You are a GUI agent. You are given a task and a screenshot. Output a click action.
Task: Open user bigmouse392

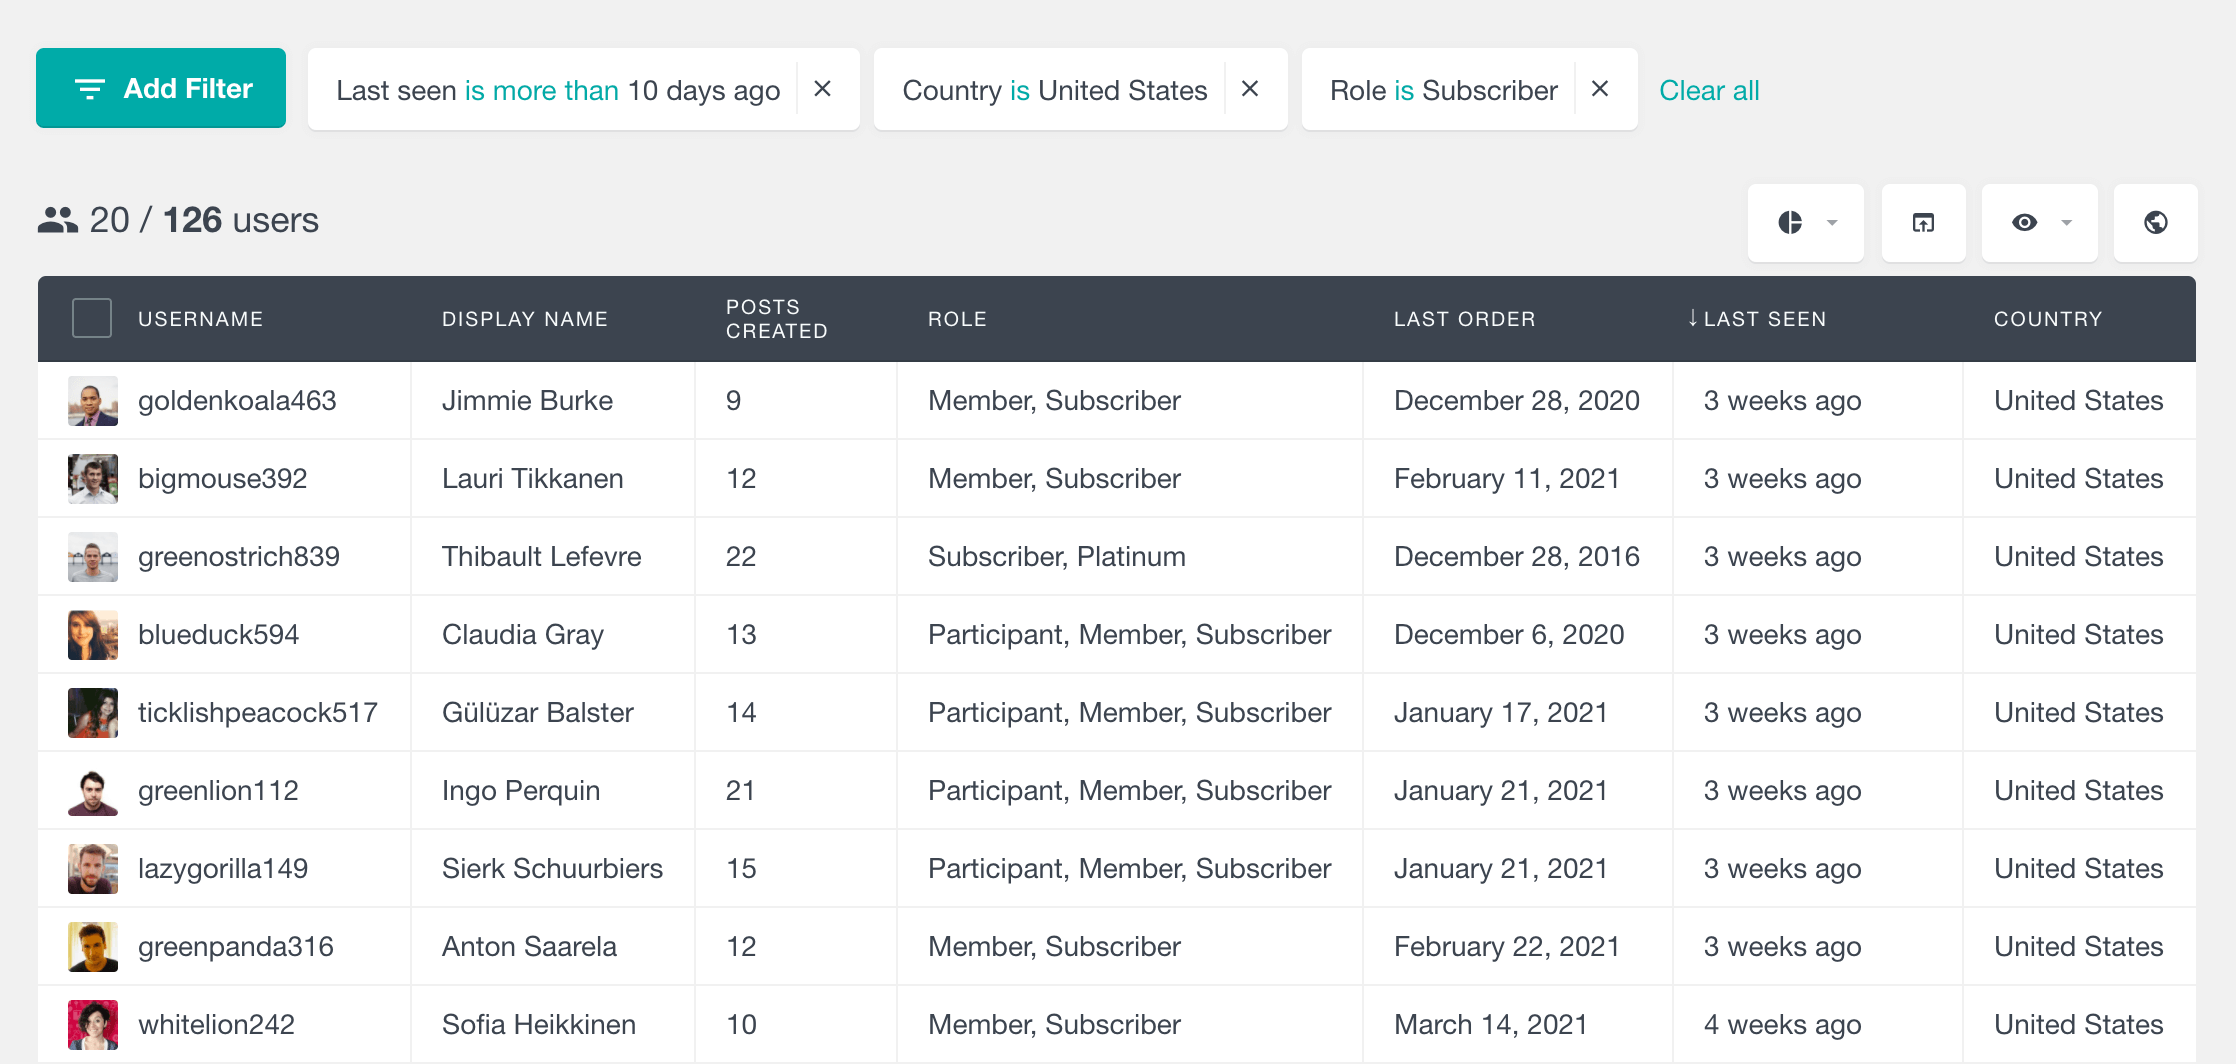click(223, 479)
